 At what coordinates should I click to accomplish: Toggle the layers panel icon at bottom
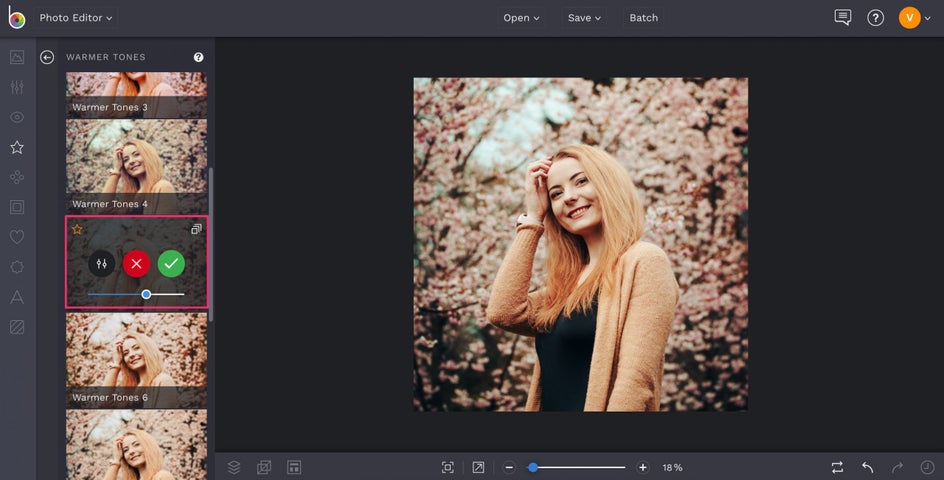234,467
